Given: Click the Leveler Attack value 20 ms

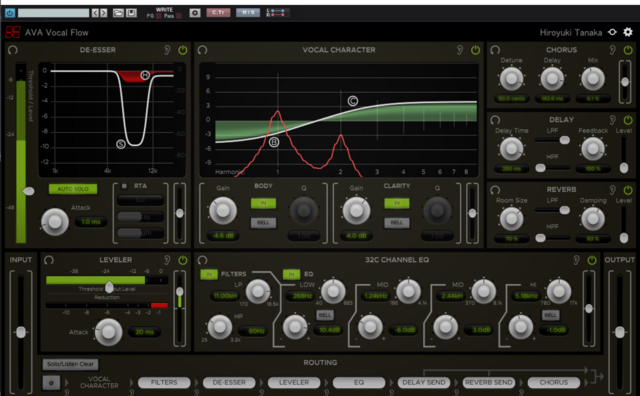Looking at the screenshot, I should [144, 332].
